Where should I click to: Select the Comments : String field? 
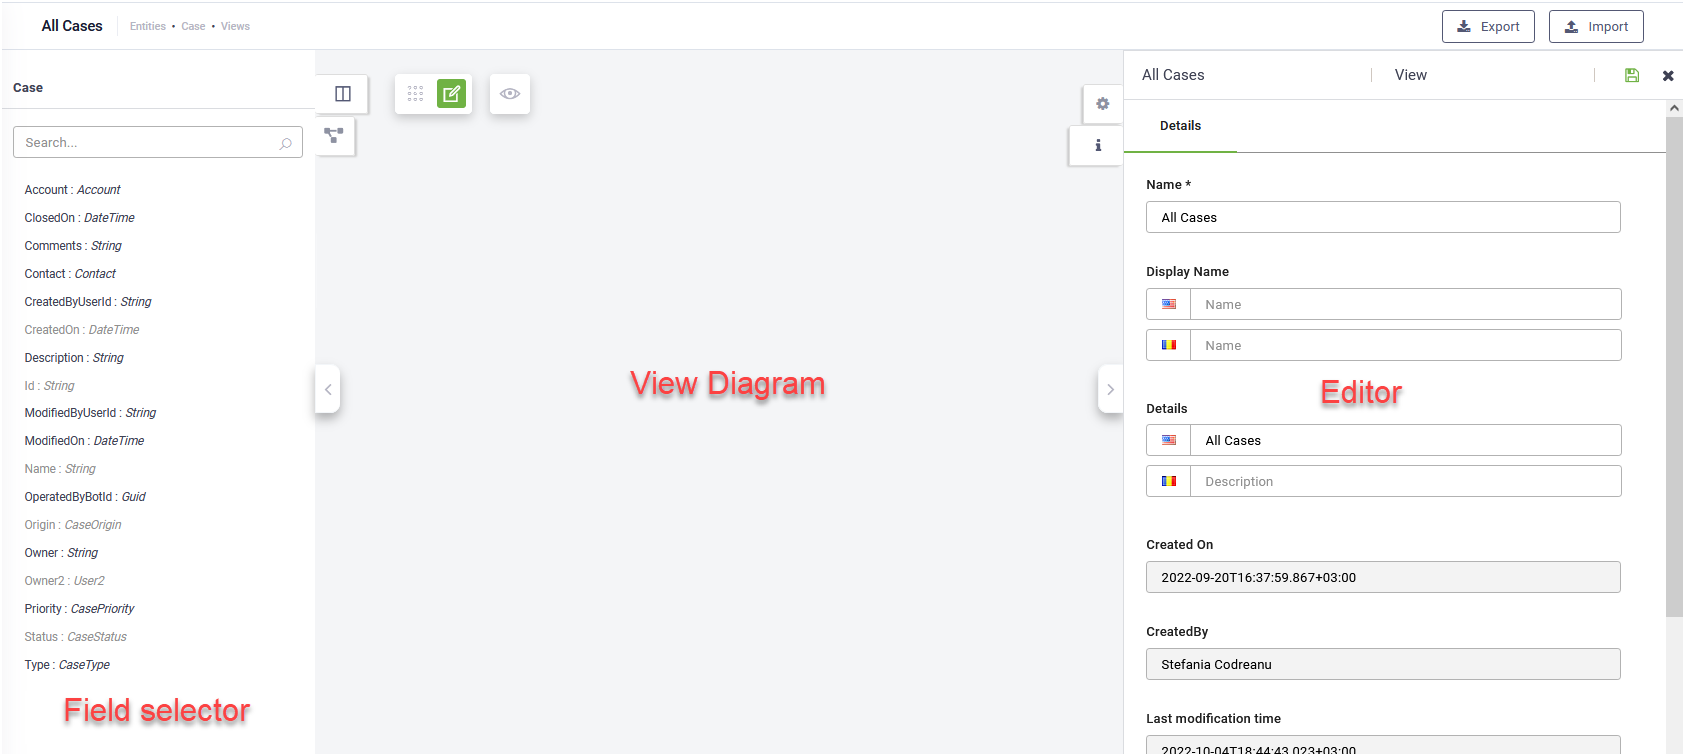[73, 246]
